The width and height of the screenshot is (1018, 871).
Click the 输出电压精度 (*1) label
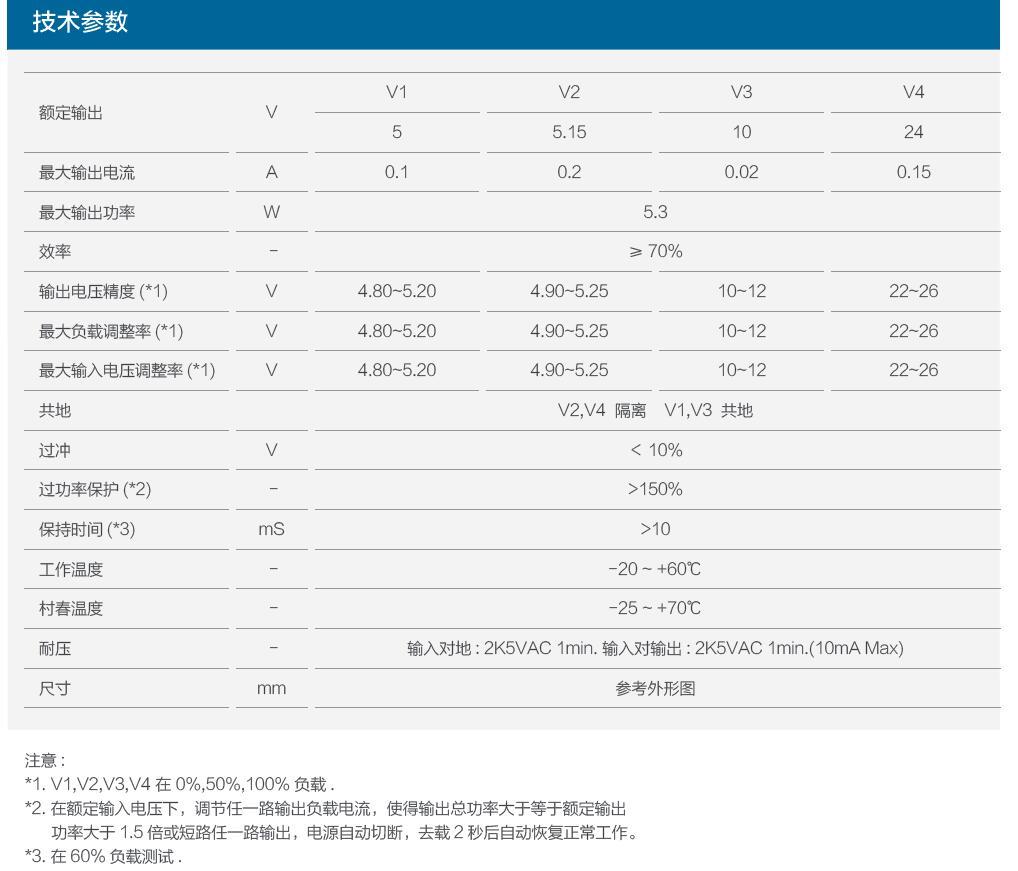pos(103,291)
